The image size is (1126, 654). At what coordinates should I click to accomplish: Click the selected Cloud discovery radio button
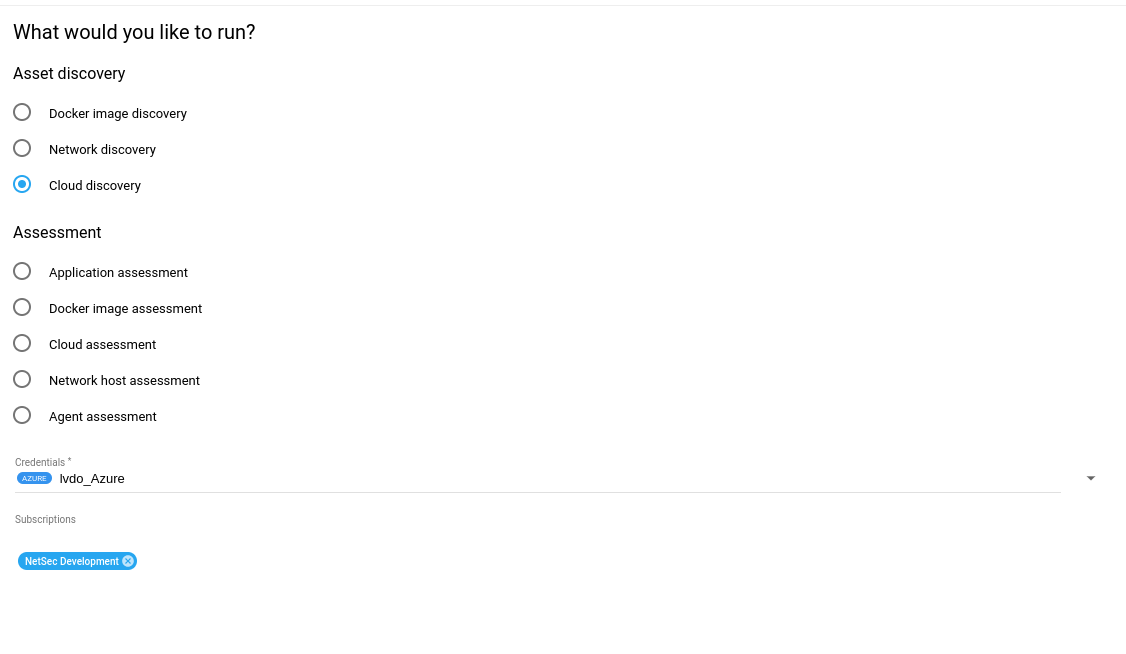[22, 185]
